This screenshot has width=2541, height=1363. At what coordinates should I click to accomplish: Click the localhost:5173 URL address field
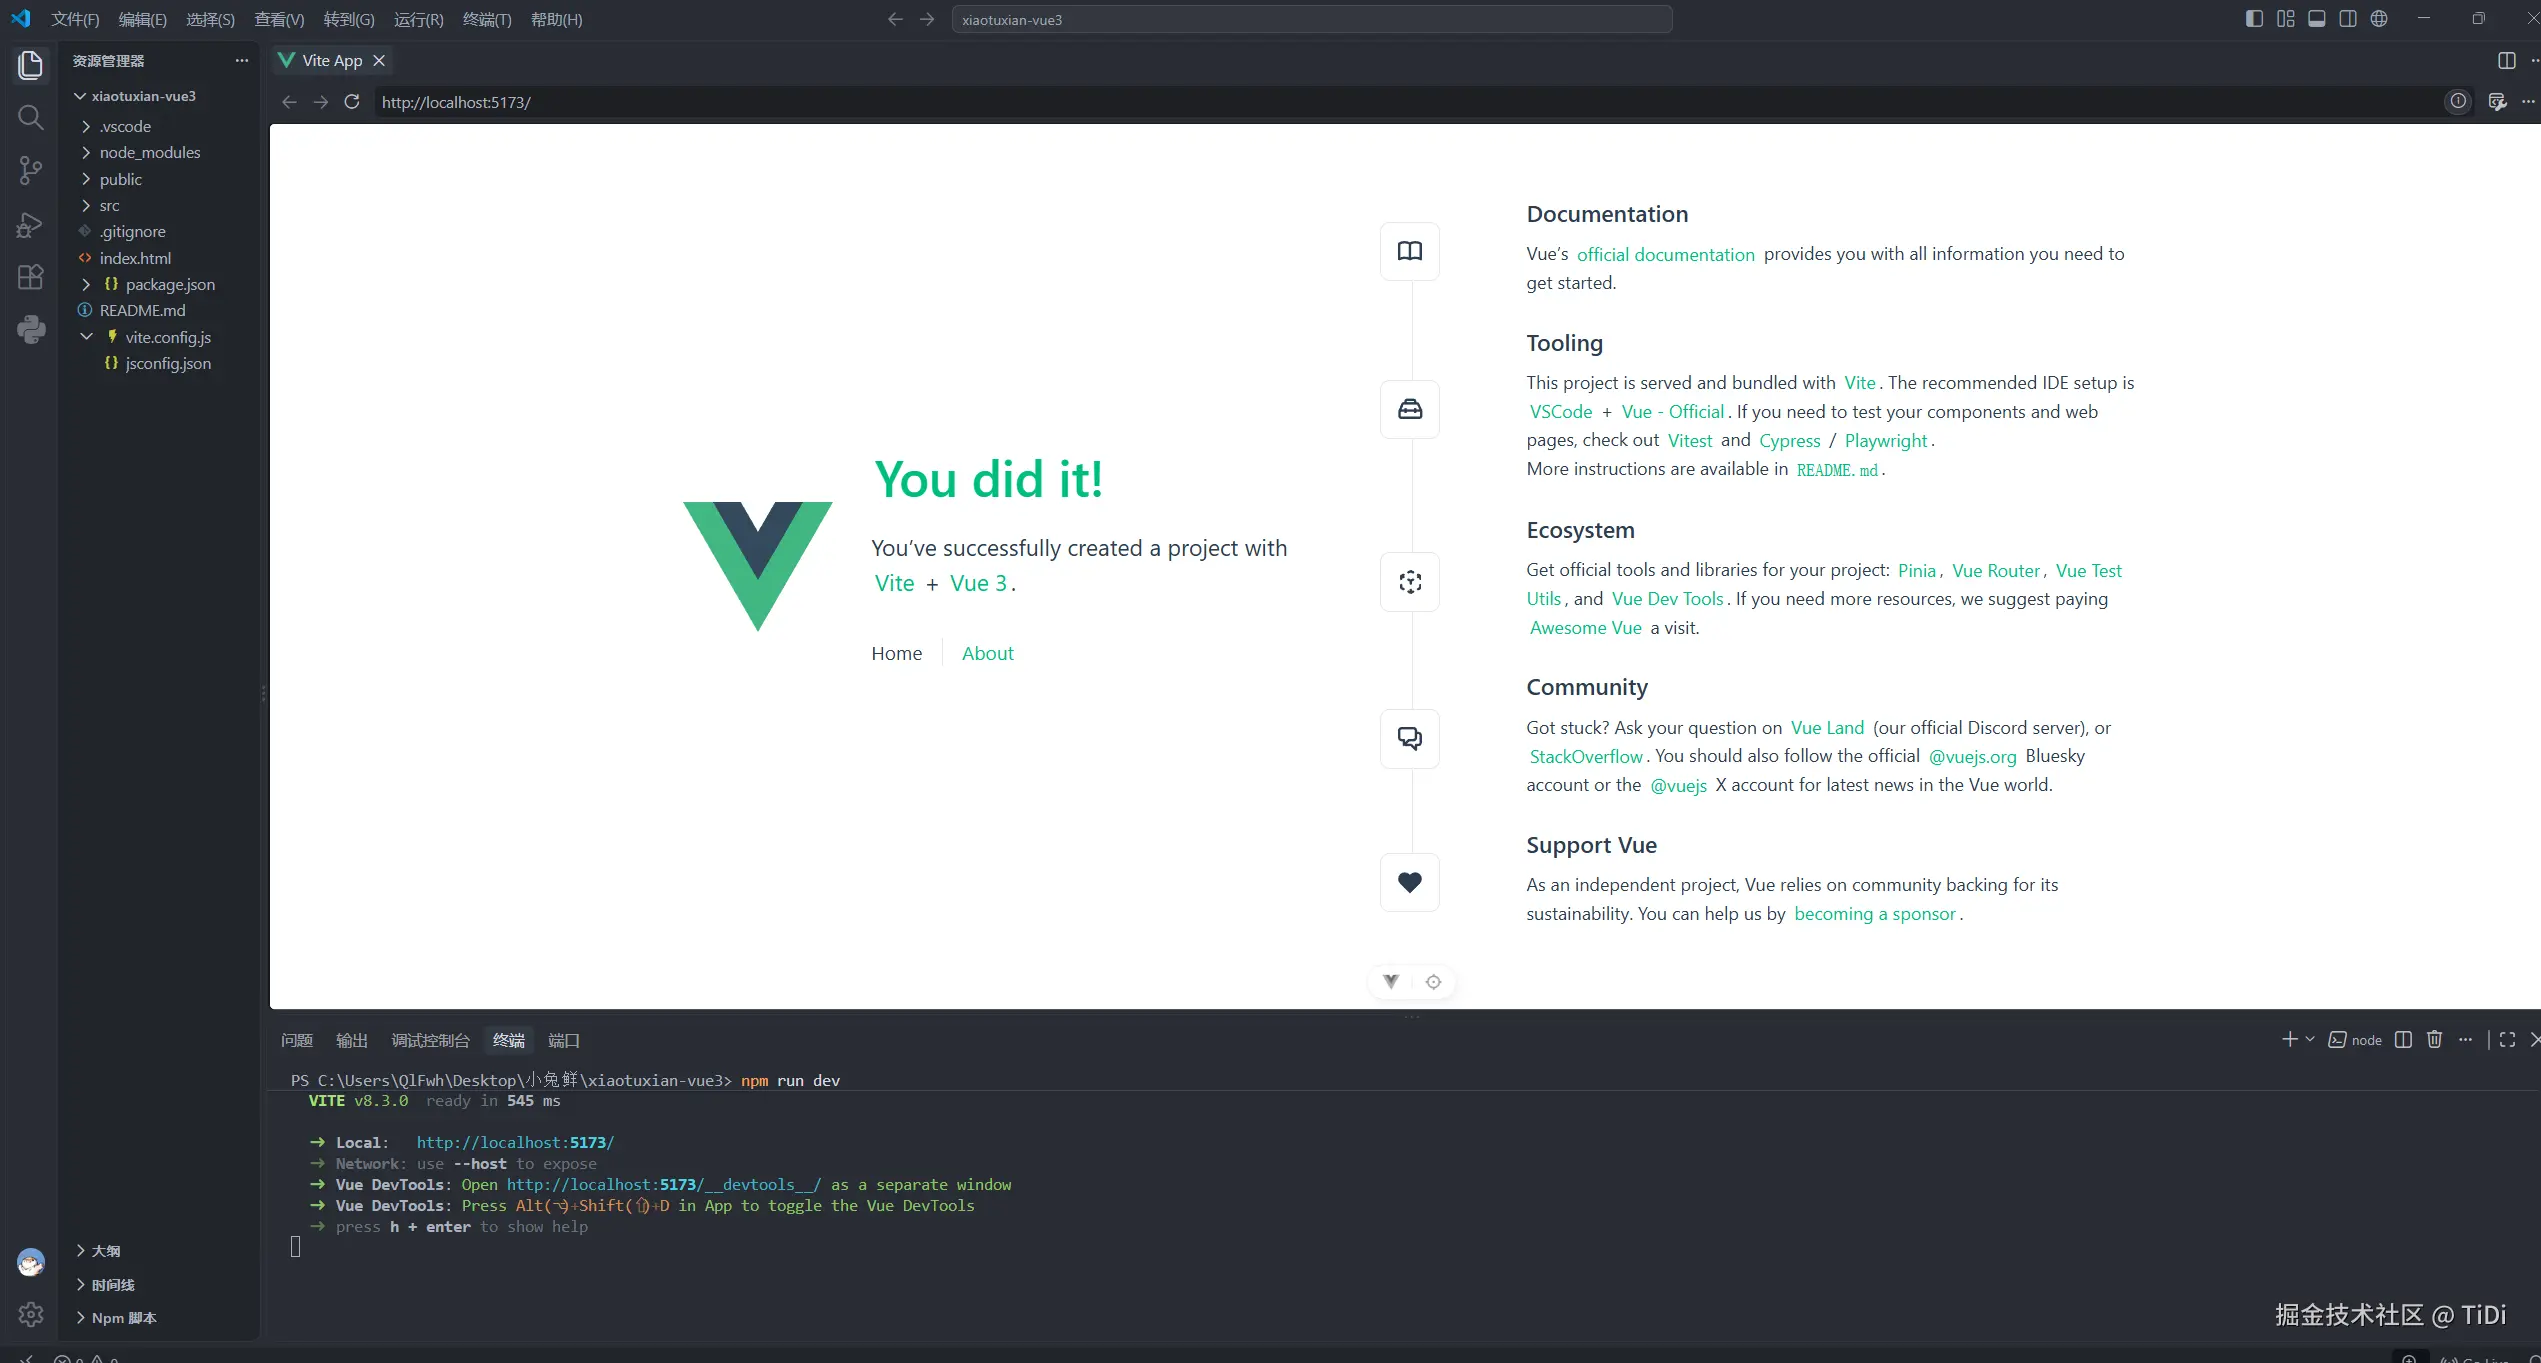tap(1405, 102)
